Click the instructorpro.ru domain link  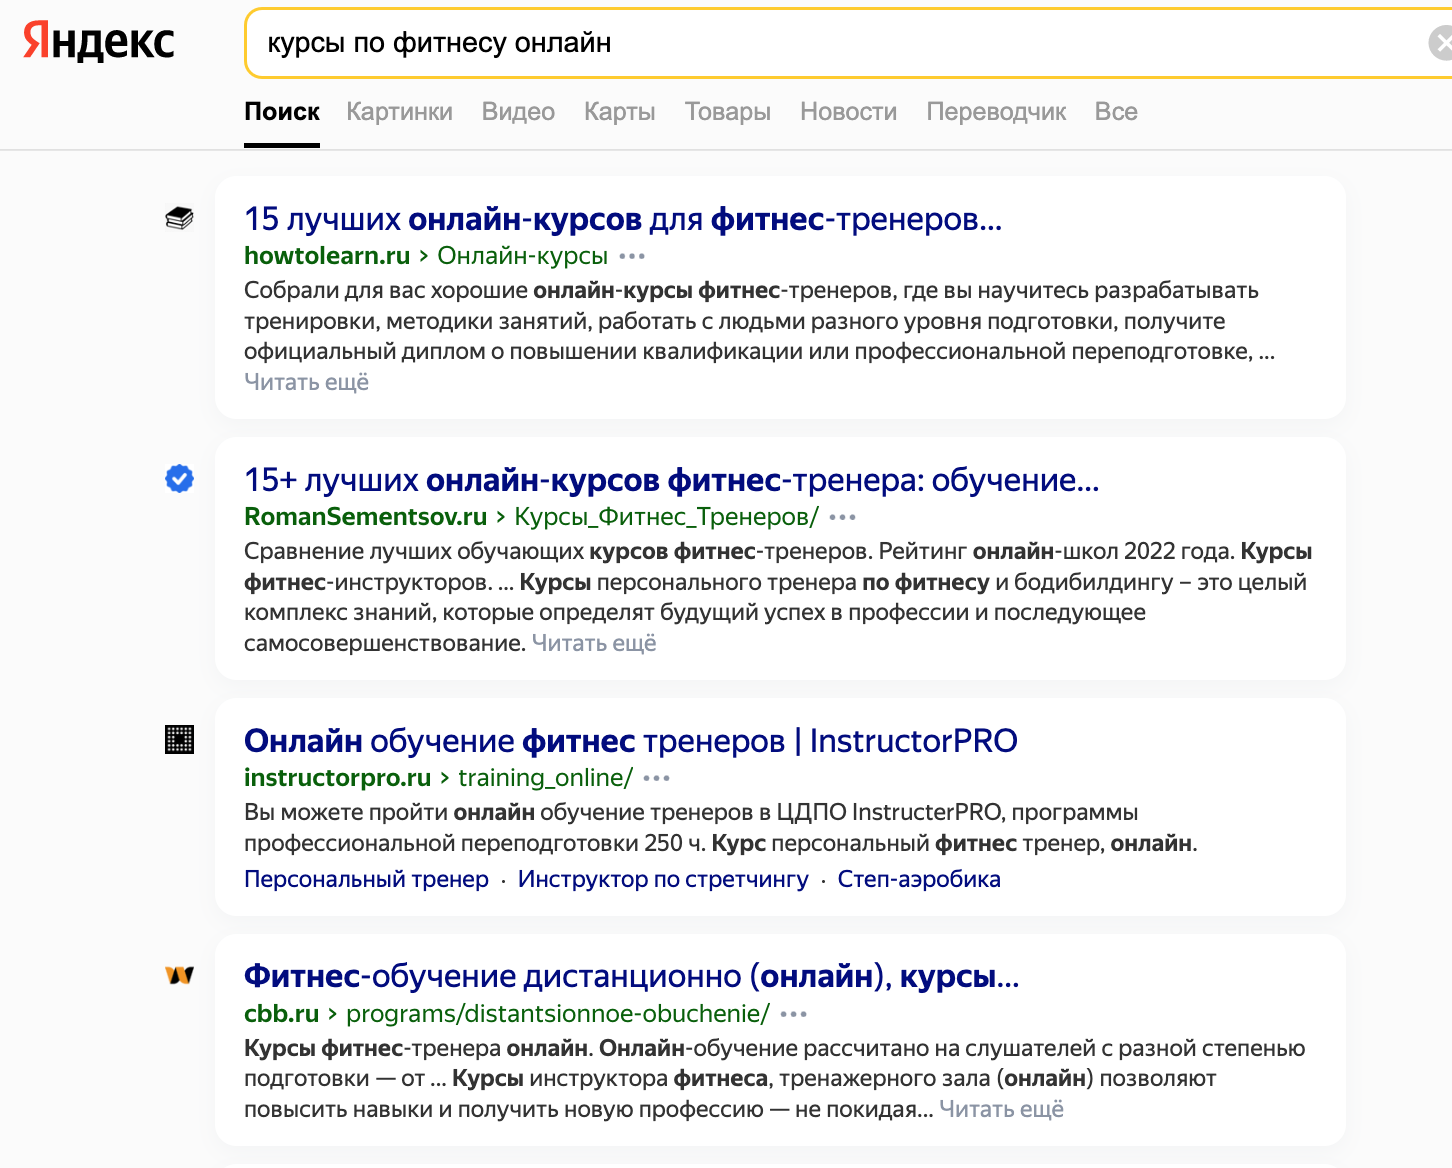pos(337,778)
